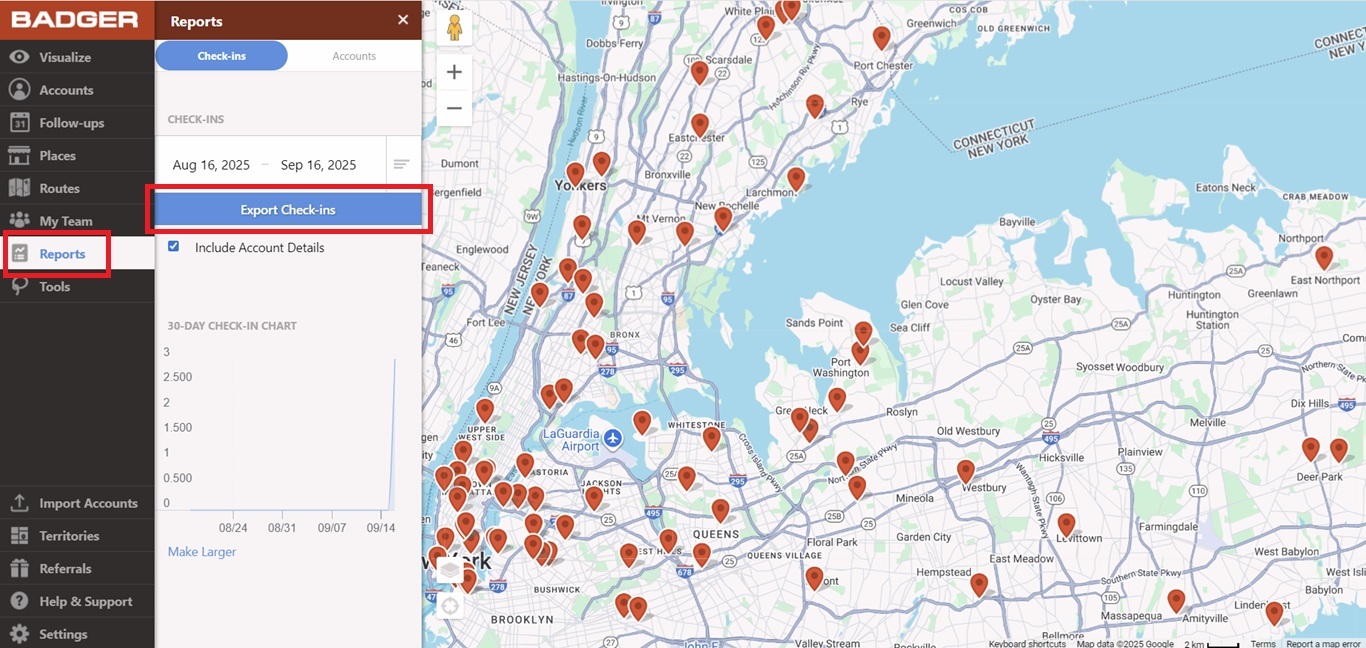The image size is (1366, 648).
Task: Select the pin at East Northport
Action: click(x=1324, y=257)
